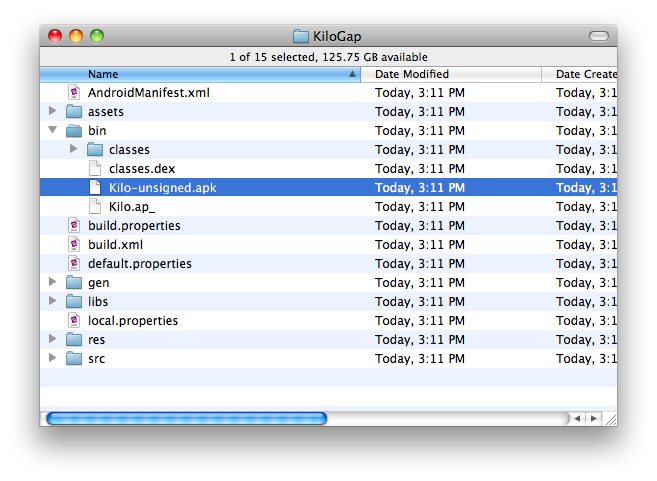
Task: Collapse the bin folder disclosure triangle
Action: (x=52, y=130)
